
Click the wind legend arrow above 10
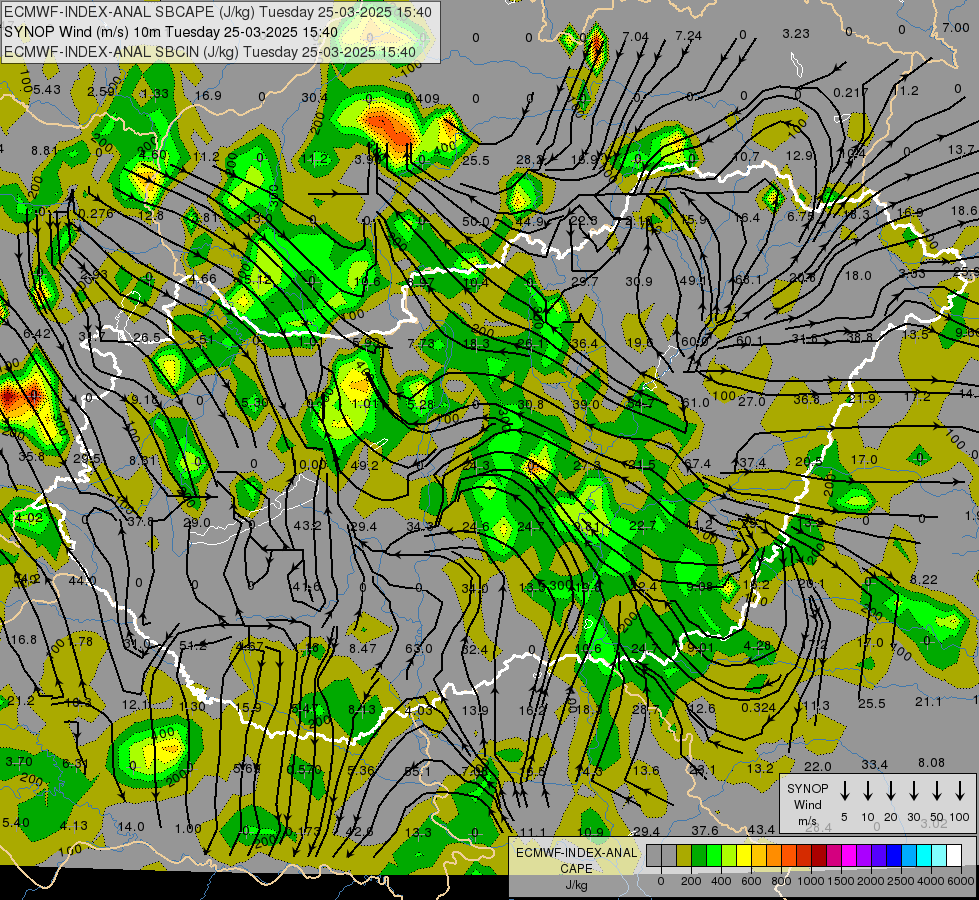click(x=867, y=791)
